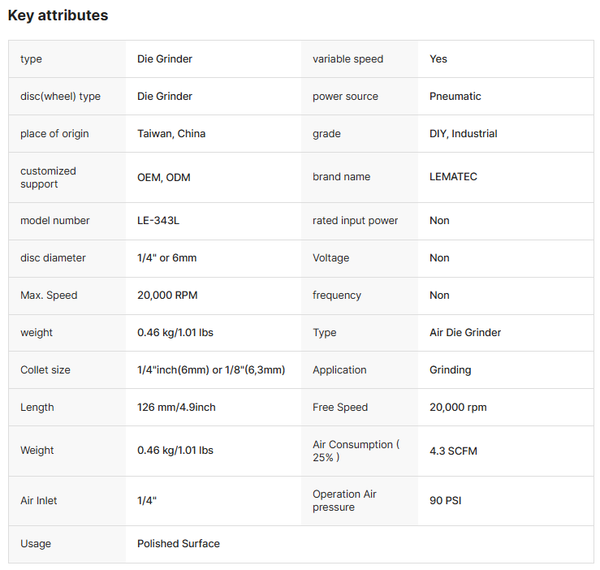The width and height of the screenshot is (600, 570).
Task: Select the DIY, Industrial grade value
Action: tap(463, 134)
